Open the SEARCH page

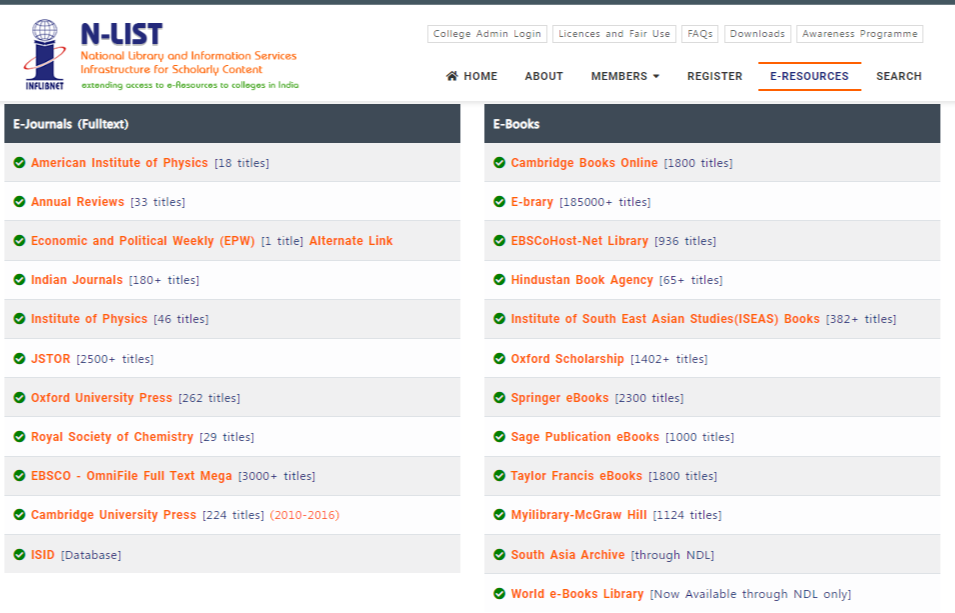[899, 76]
